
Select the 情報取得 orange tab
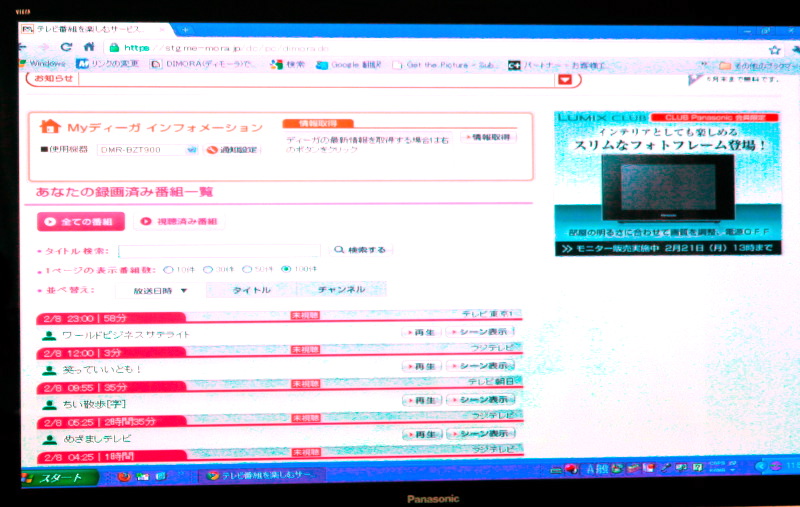pos(318,123)
